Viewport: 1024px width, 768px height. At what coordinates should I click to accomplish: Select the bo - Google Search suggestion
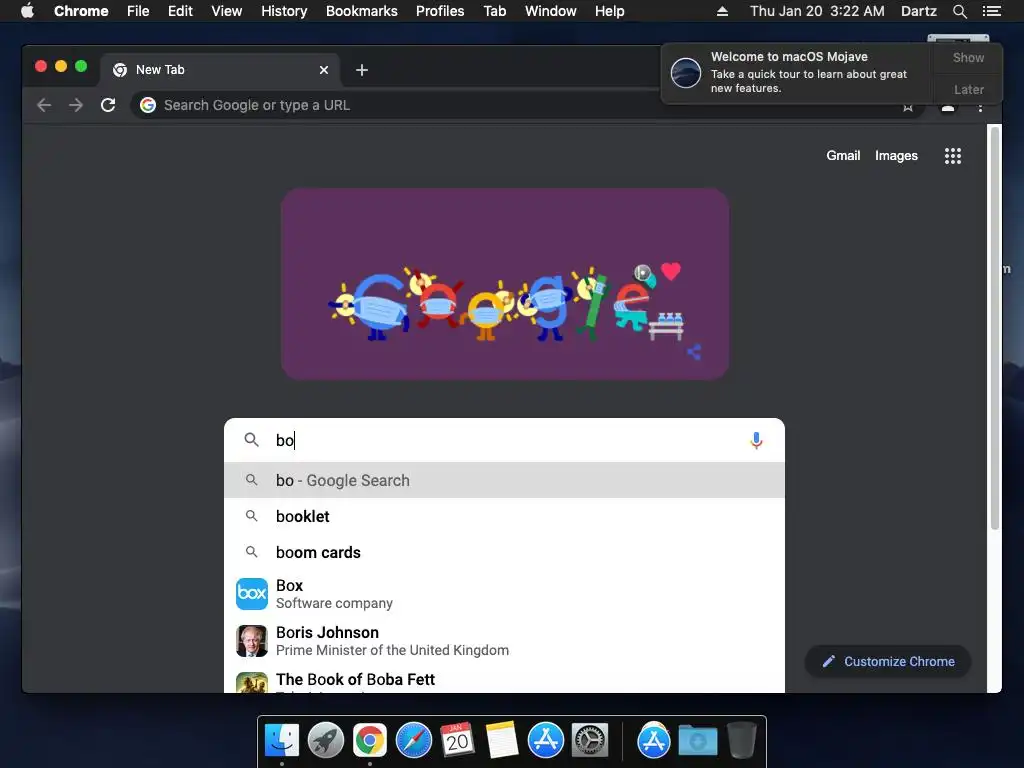point(504,480)
